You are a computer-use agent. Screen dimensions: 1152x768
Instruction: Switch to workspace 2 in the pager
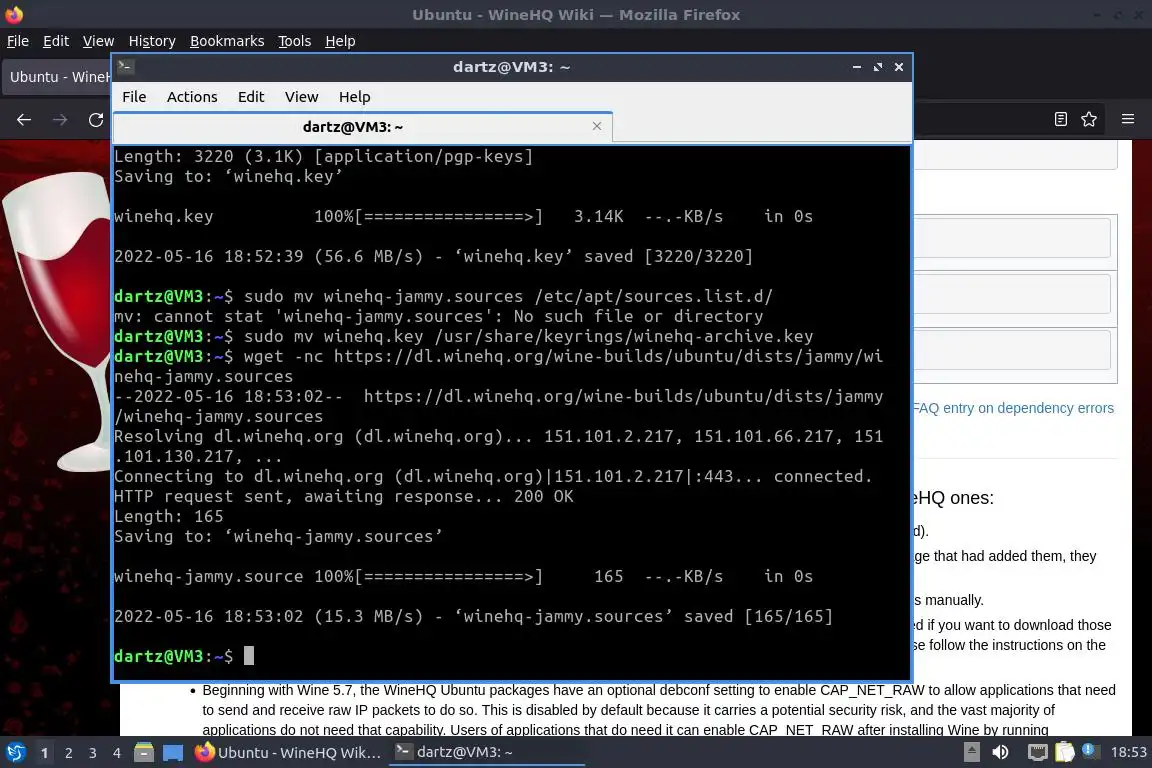click(68, 753)
